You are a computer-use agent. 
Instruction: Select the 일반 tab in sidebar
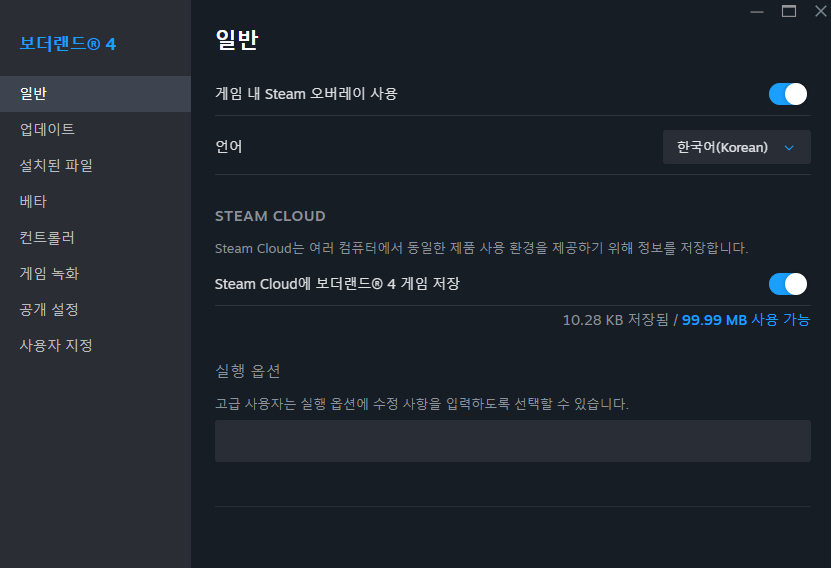[x=95, y=94]
